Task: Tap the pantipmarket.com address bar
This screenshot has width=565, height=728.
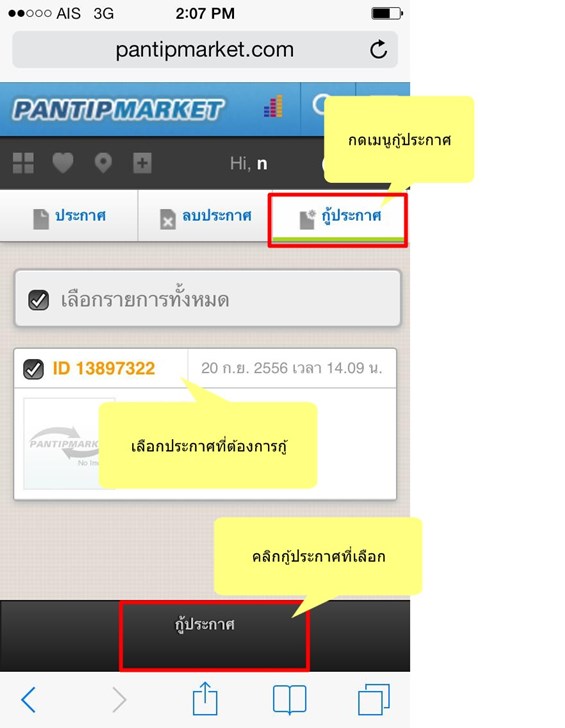Action: click(x=205, y=50)
